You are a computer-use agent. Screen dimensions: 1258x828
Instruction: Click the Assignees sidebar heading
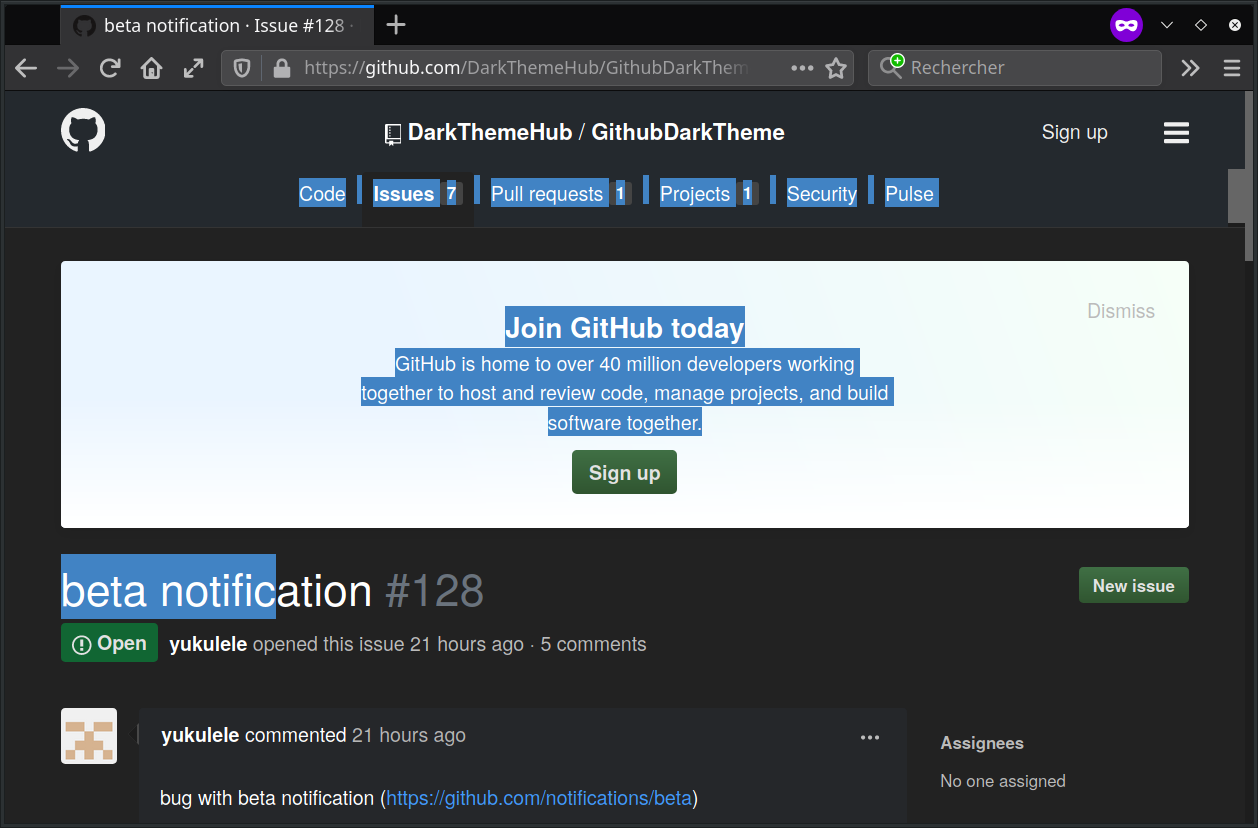tap(982, 743)
